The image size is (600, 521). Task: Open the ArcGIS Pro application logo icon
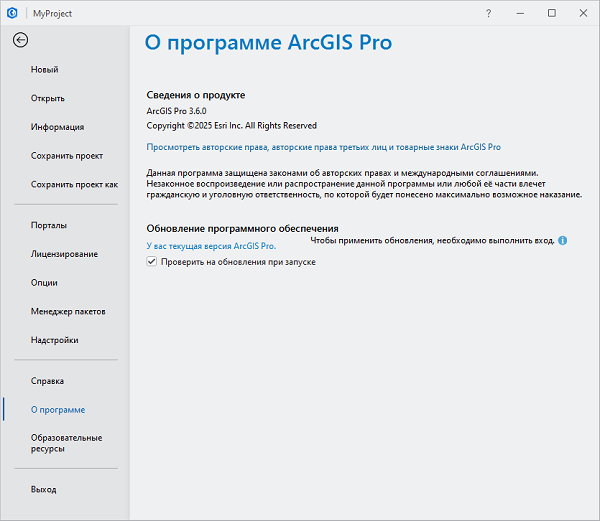click(x=12, y=13)
